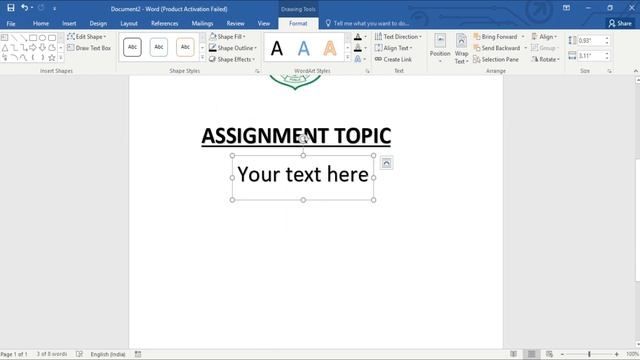Open Size group dialog launcher
The image size is (640, 360).
[x=609, y=71]
